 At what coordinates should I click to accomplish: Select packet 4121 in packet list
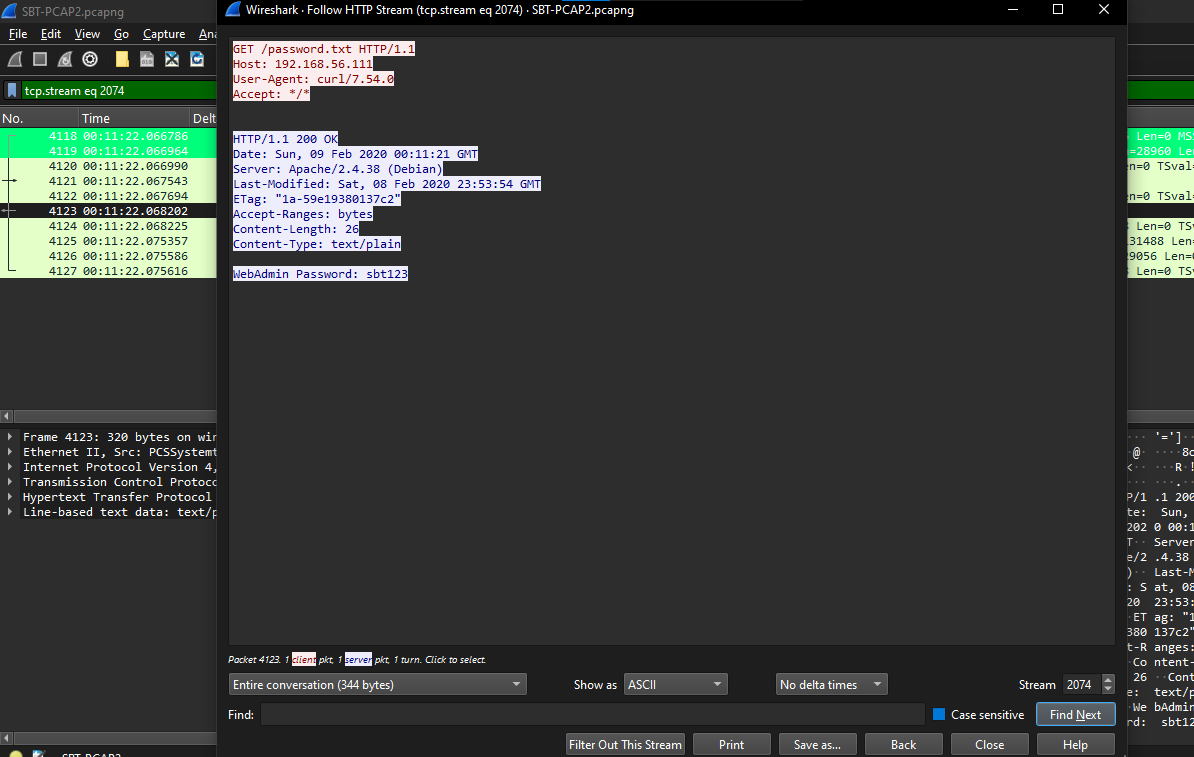(108, 180)
